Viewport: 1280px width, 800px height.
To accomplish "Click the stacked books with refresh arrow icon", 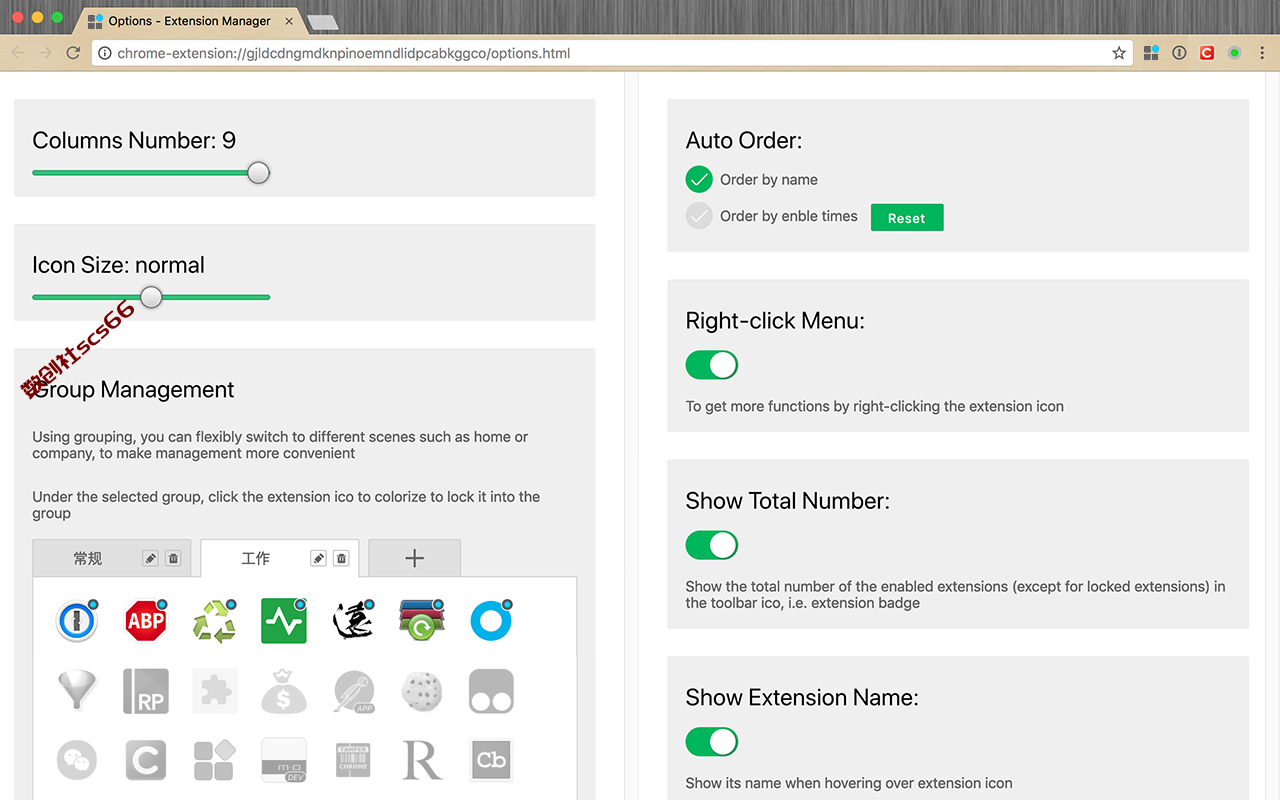I will click(422, 621).
